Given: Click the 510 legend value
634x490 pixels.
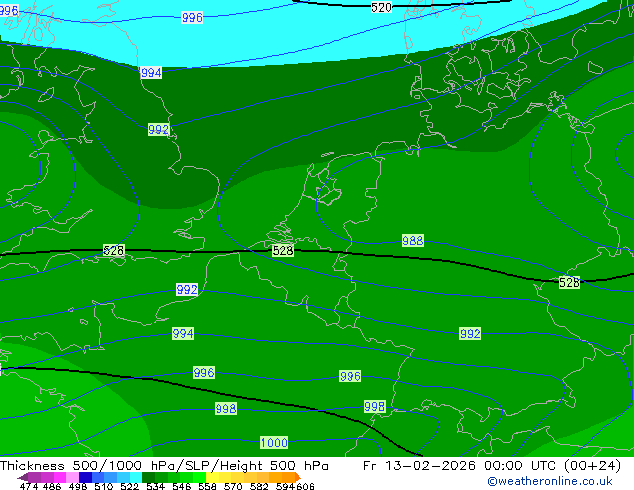Looking at the screenshot, I should tap(104, 486).
